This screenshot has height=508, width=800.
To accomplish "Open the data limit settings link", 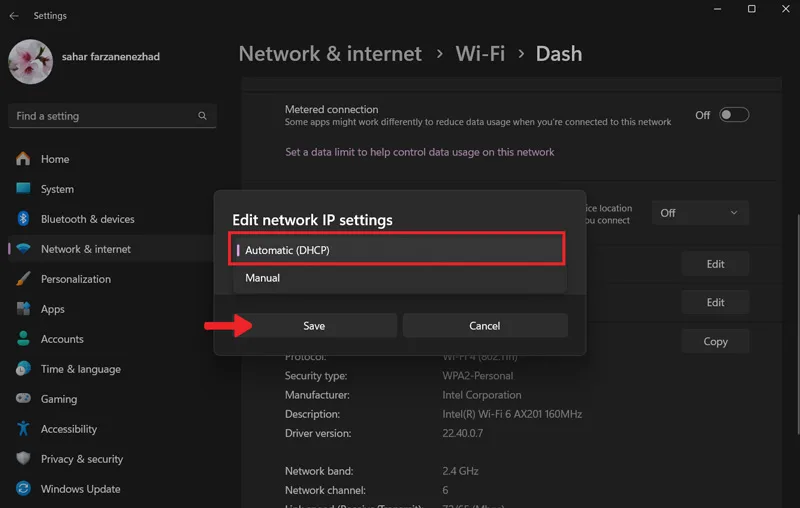I will pos(419,152).
